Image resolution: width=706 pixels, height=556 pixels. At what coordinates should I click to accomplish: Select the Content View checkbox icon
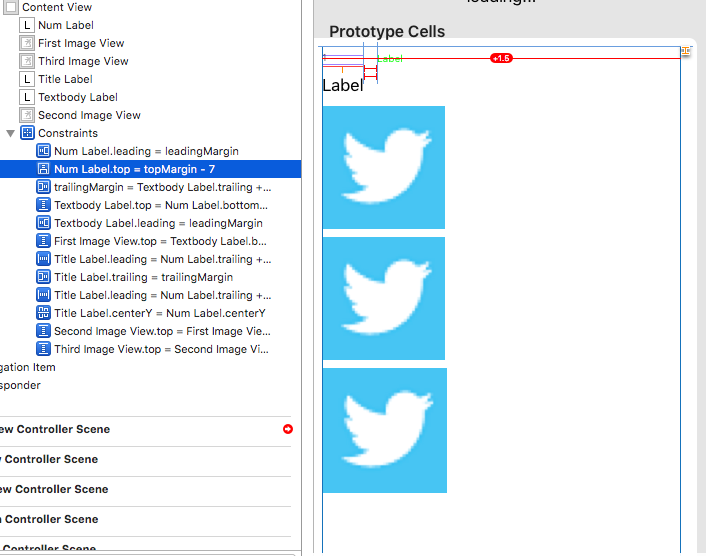pyautogui.click(x=10, y=7)
